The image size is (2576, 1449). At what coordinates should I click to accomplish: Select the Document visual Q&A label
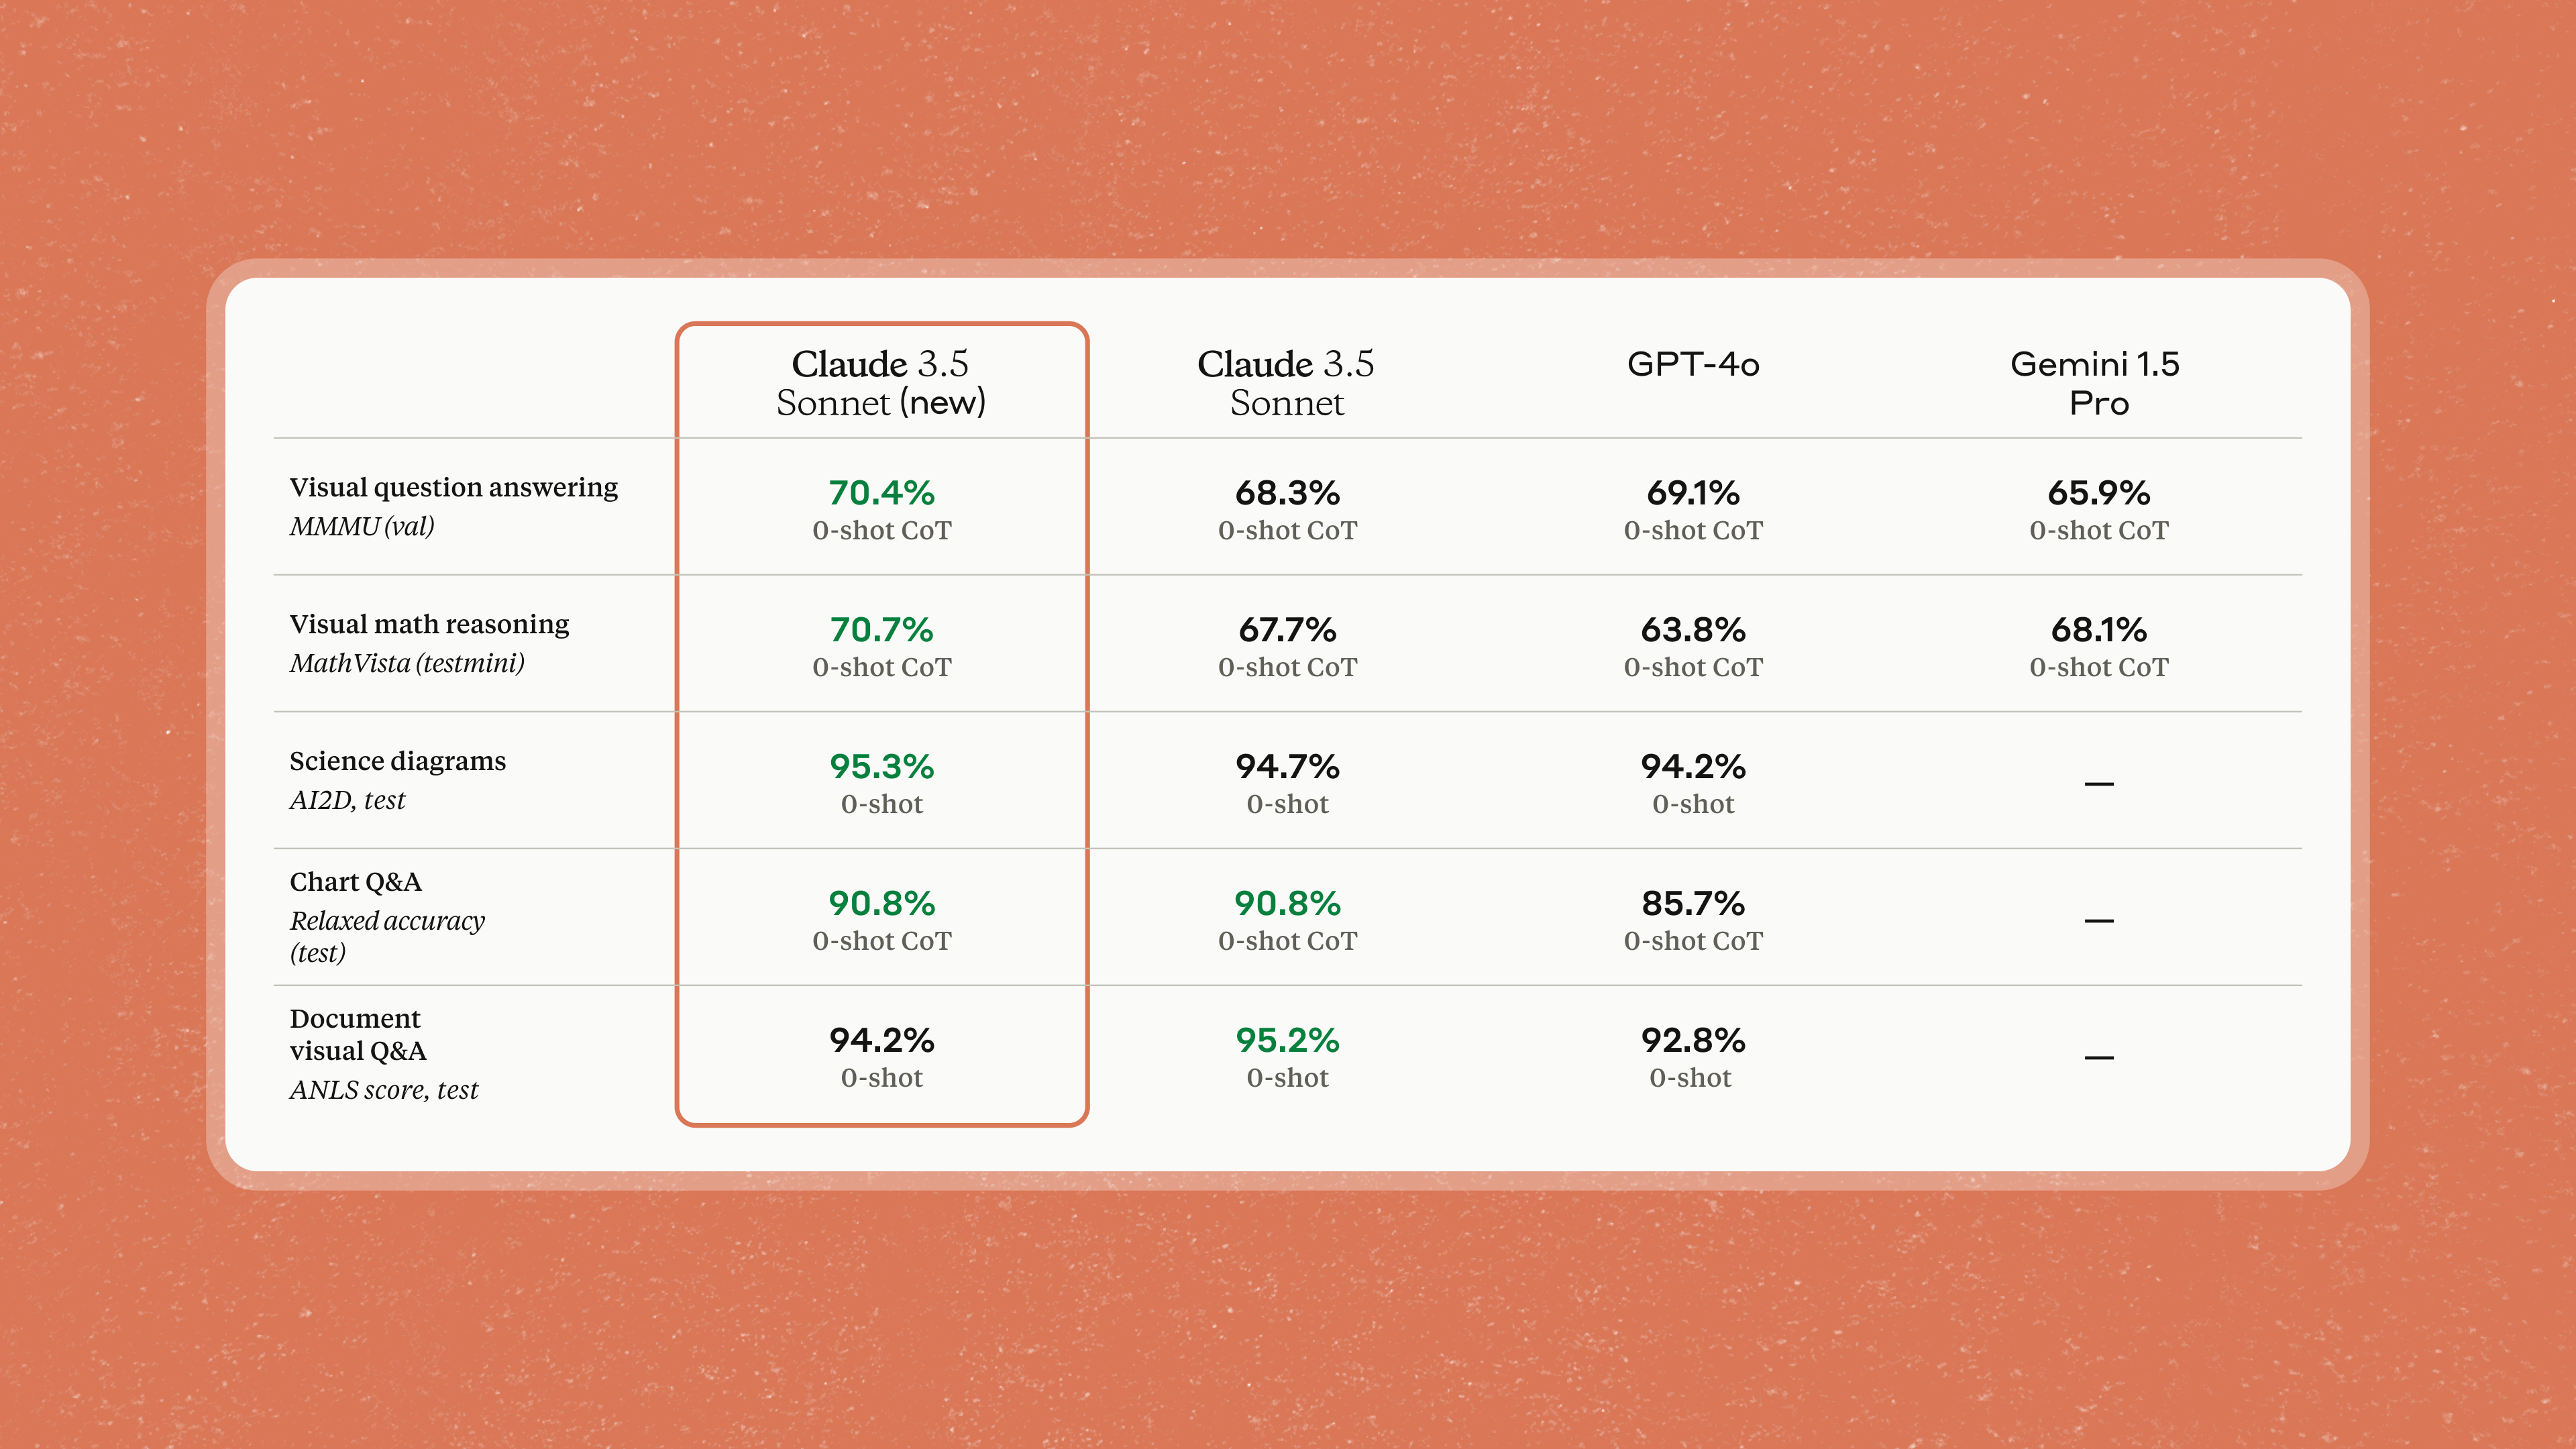[358, 1034]
